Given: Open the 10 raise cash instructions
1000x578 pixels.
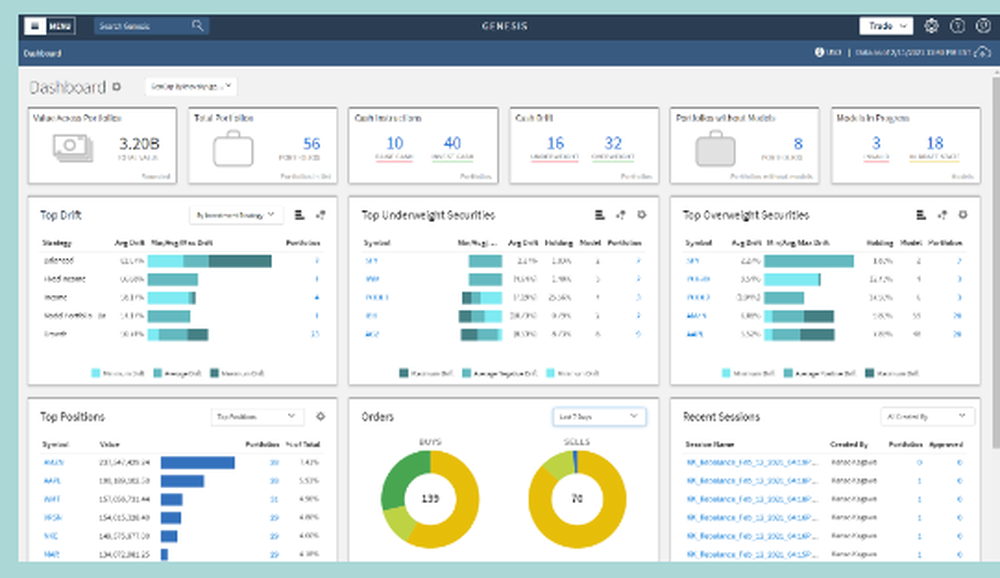Looking at the screenshot, I should tap(395, 144).
